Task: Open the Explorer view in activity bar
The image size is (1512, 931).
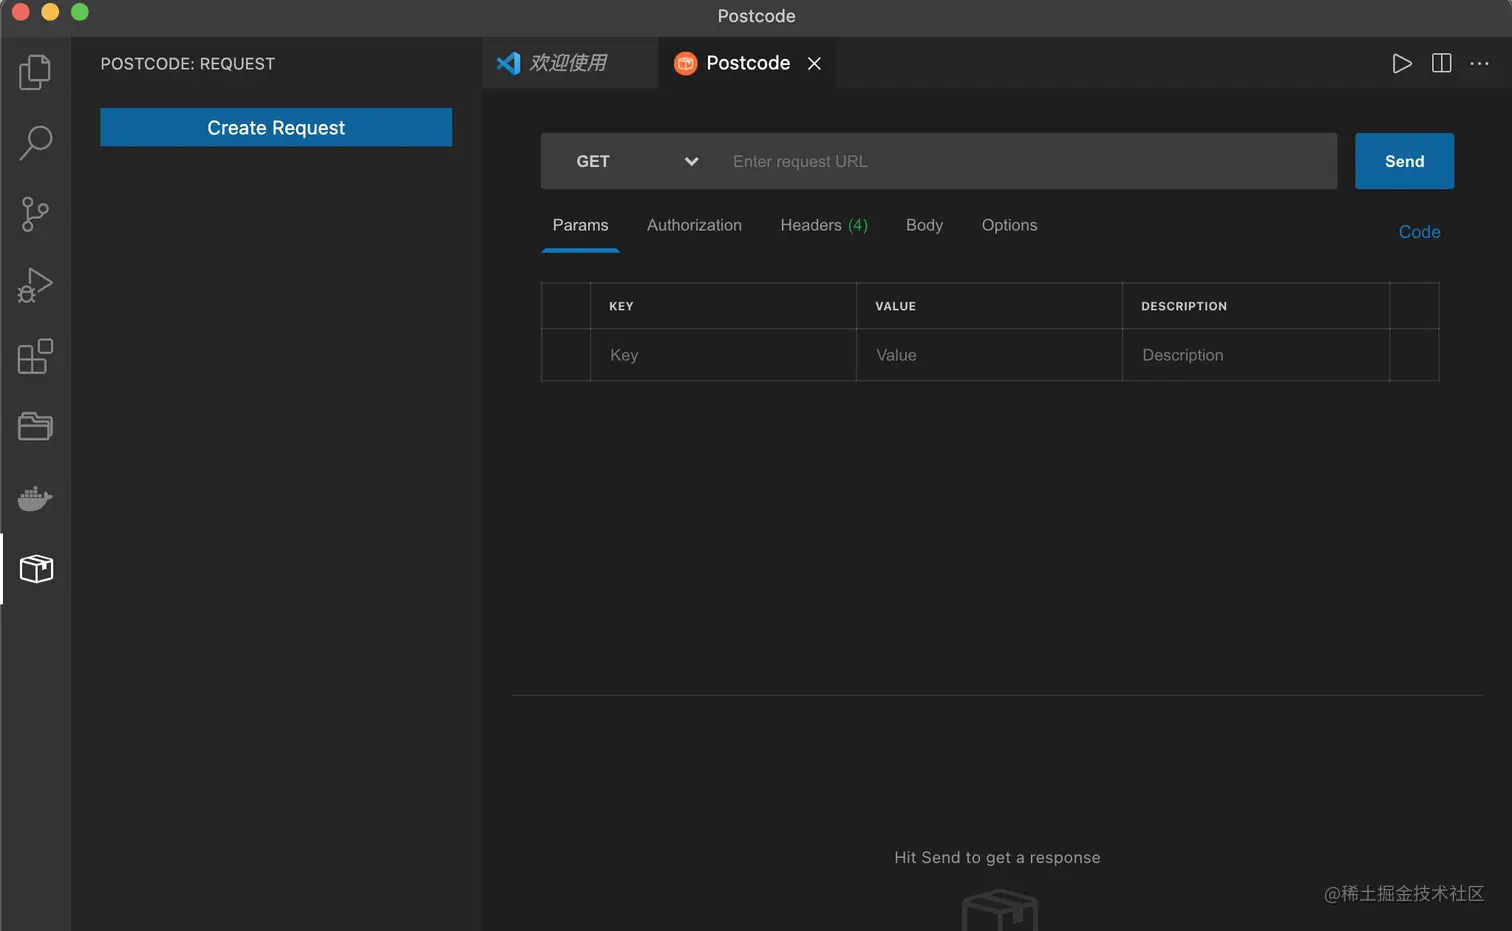Action: point(35,72)
